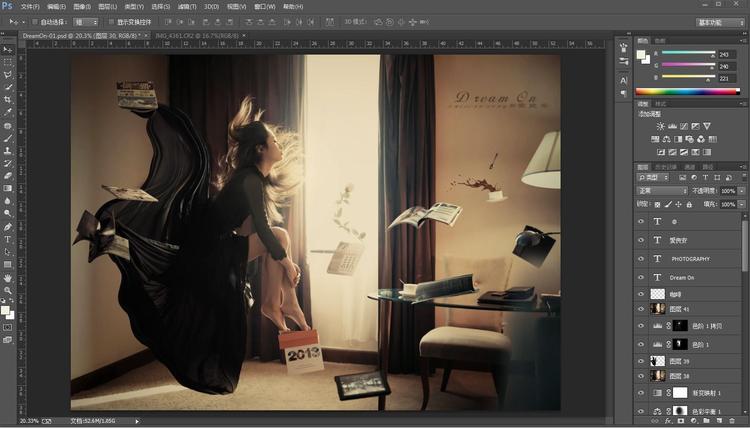Image resolution: width=750 pixels, height=428 pixels.
Task: Select the Hand tool
Action: (8, 278)
